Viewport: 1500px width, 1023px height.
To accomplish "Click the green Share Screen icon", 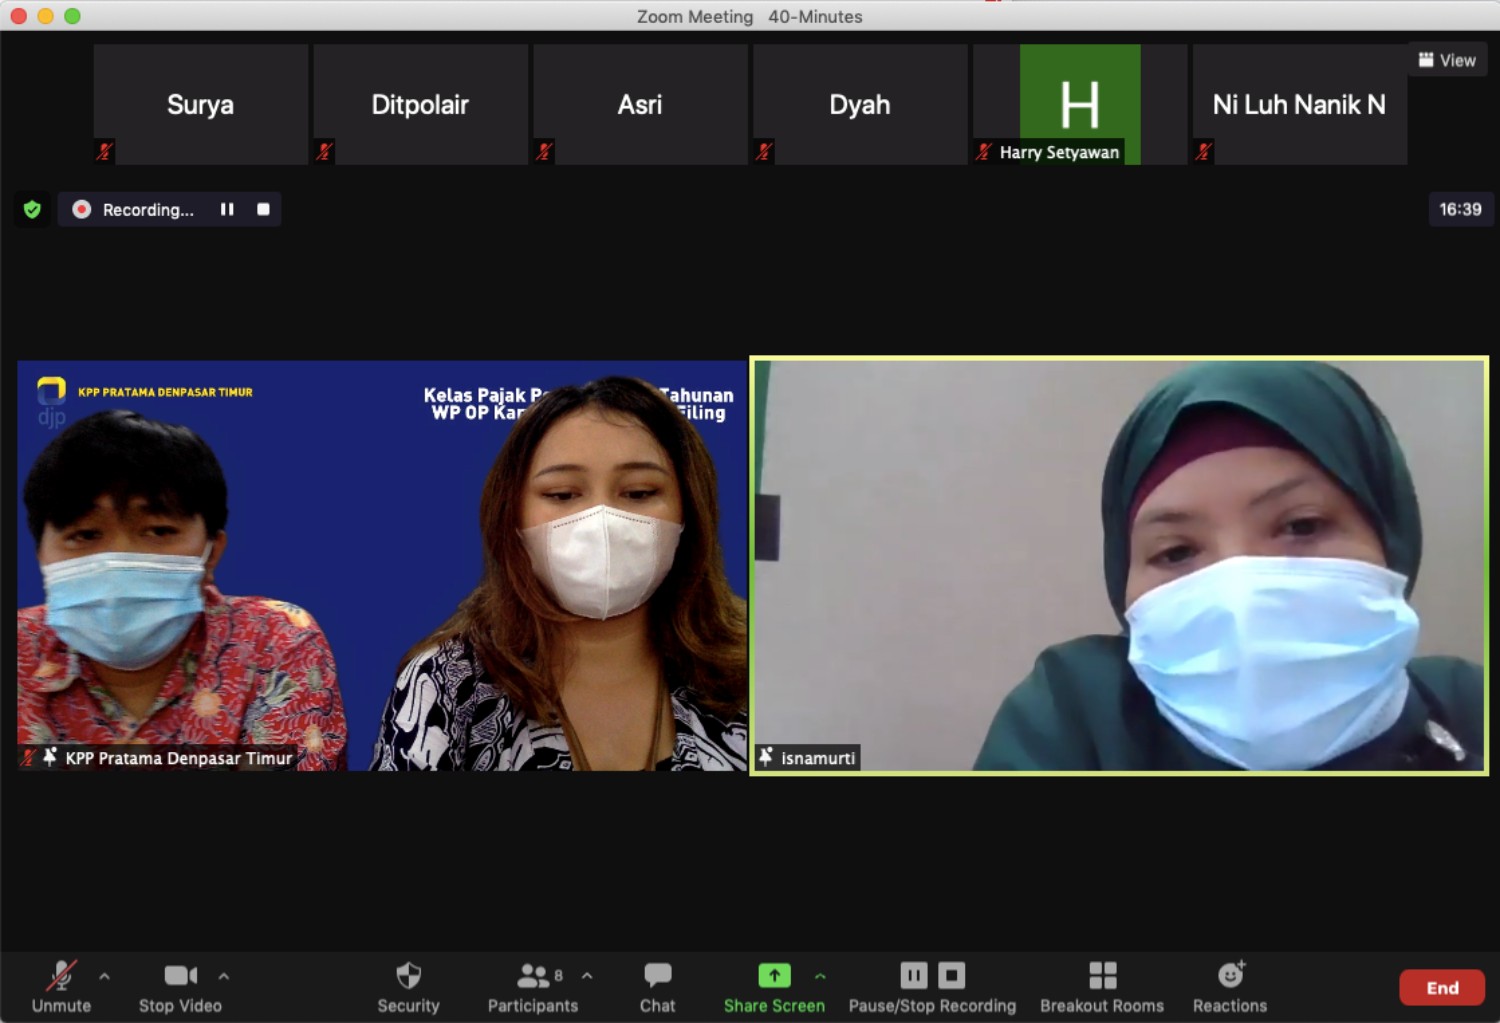I will [x=774, y=975].
